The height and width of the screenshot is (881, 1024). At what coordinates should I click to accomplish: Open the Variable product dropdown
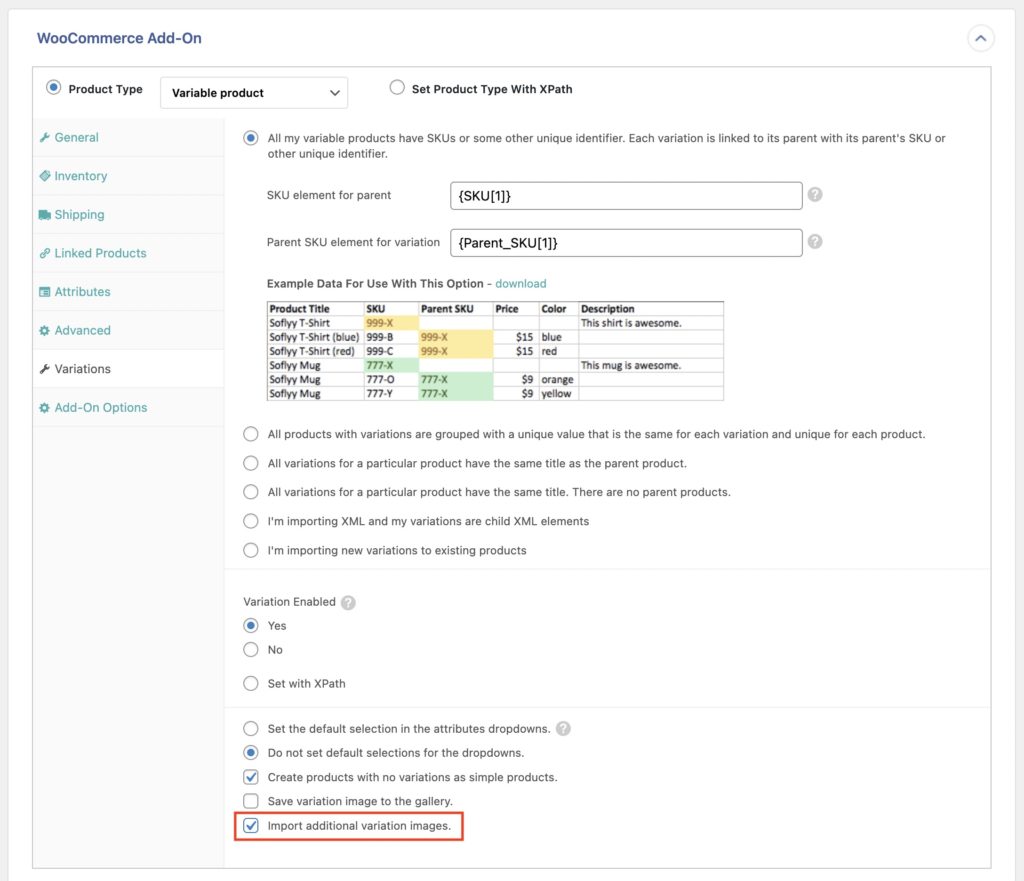coord(253,92)
